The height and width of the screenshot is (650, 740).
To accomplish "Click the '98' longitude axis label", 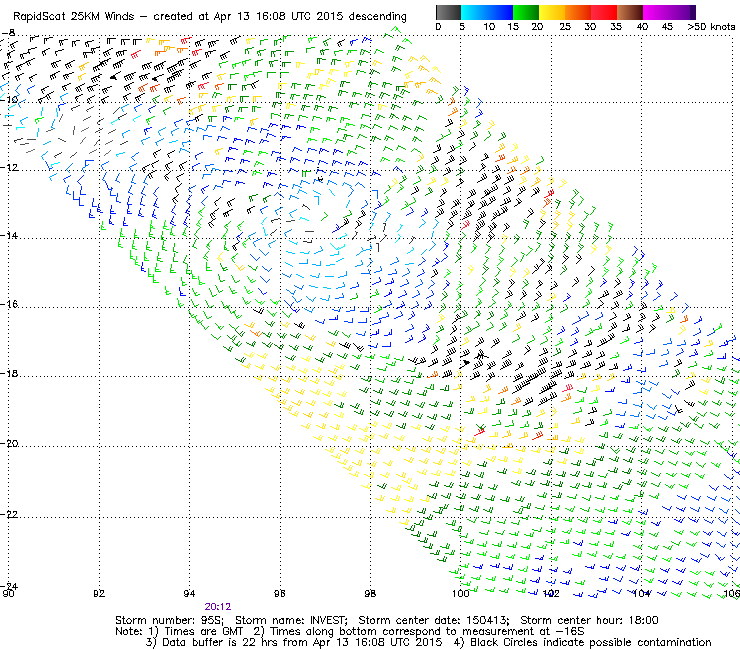I will [x=370, y=593].
